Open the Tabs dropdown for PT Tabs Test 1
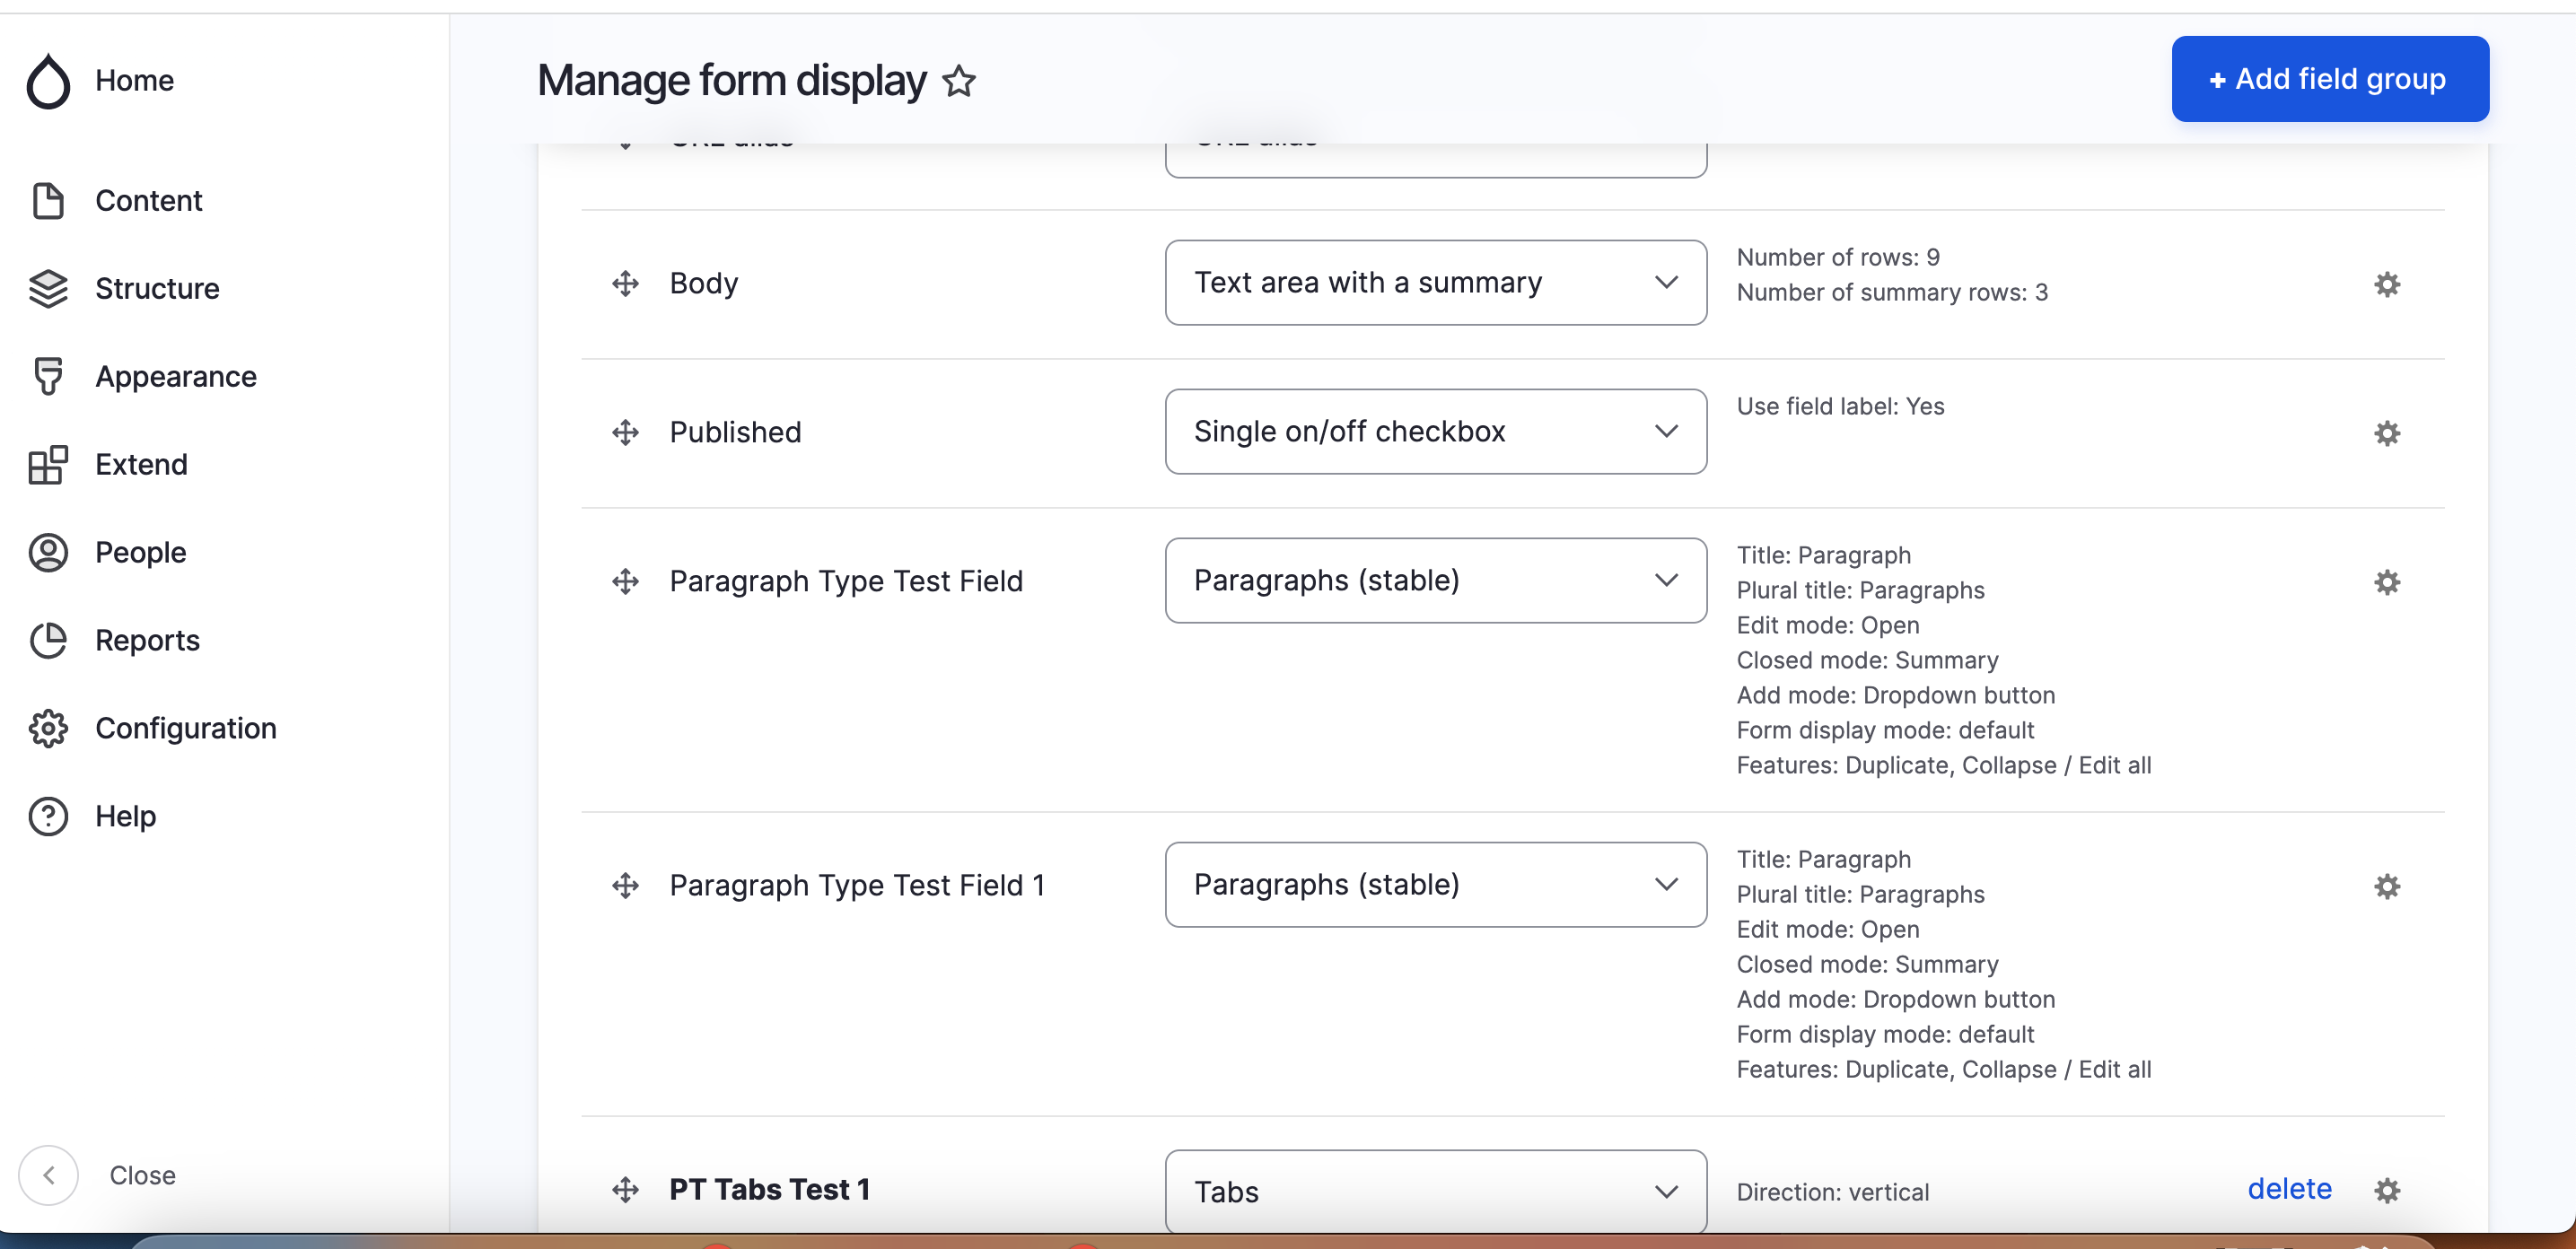The width and height of the screenshot is (2576, 1249). tap(1435, 1191)
